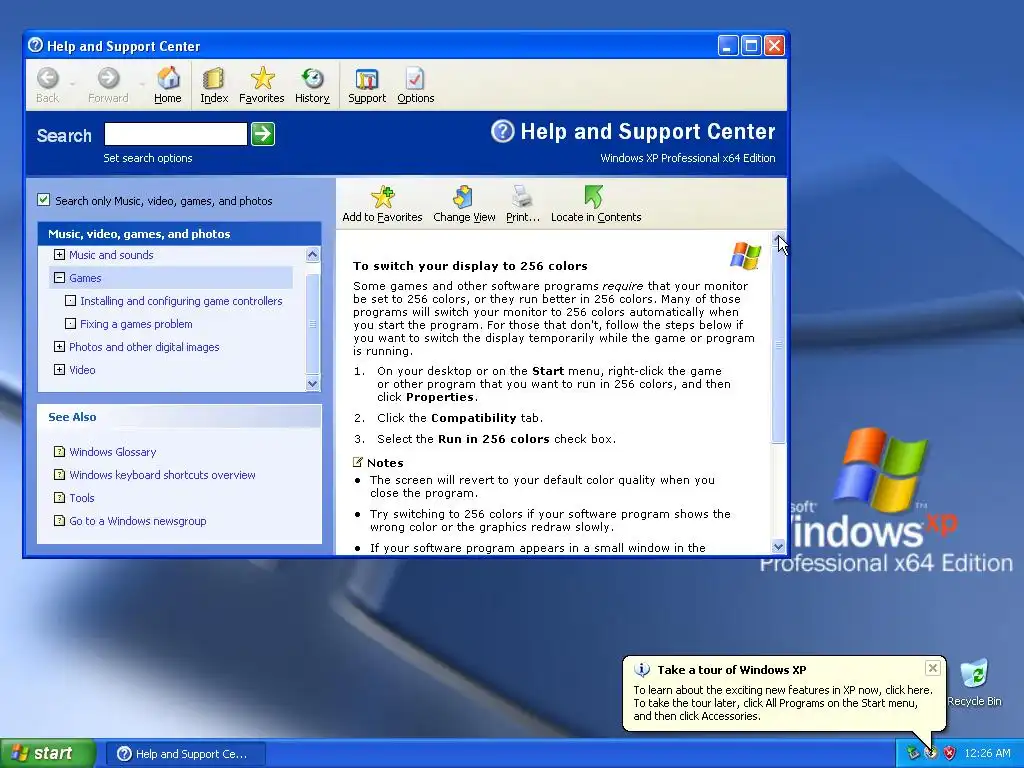Select Photos and other digital images label
Viewport: 1024px width, 768px height.
click(144, 347)
